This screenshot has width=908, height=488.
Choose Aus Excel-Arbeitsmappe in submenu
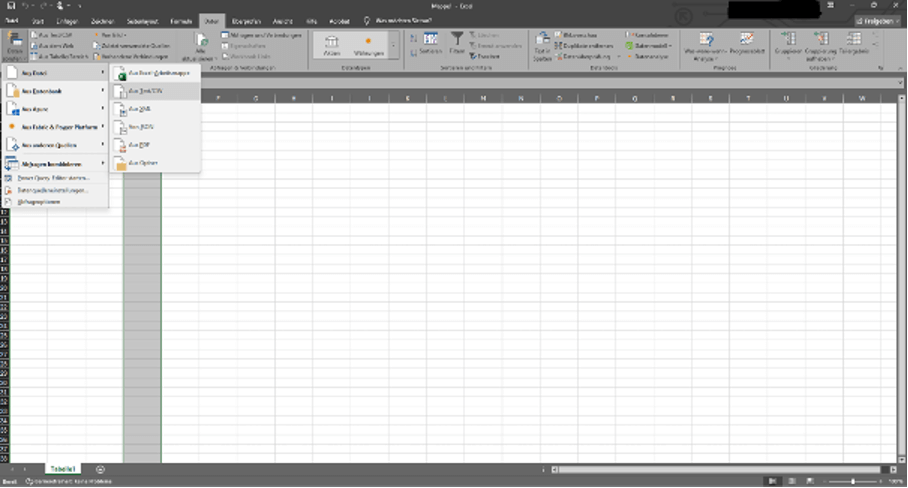click(x=155, y=74)
